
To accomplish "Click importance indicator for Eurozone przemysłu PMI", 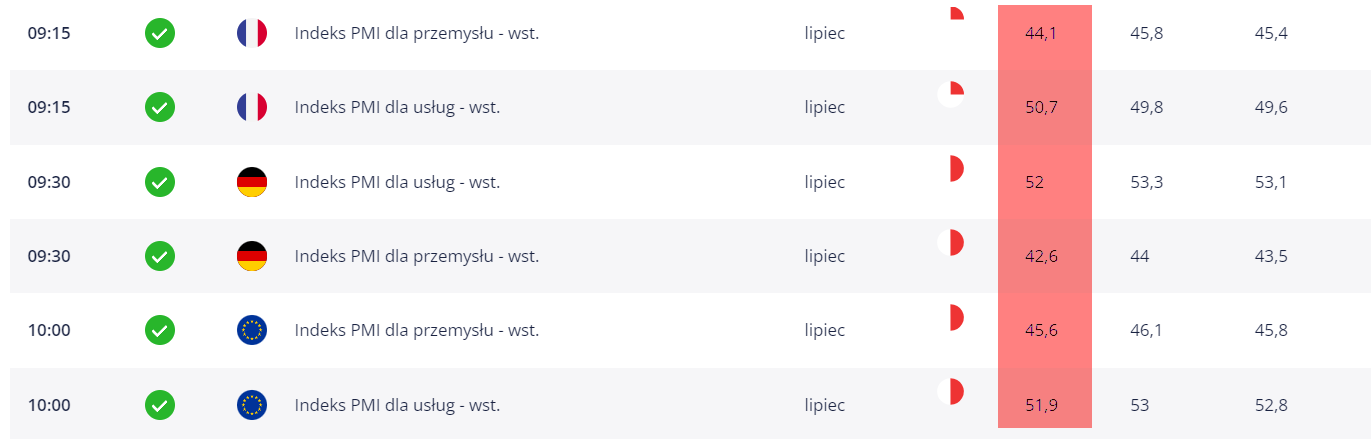I will (x=950, y=318).
